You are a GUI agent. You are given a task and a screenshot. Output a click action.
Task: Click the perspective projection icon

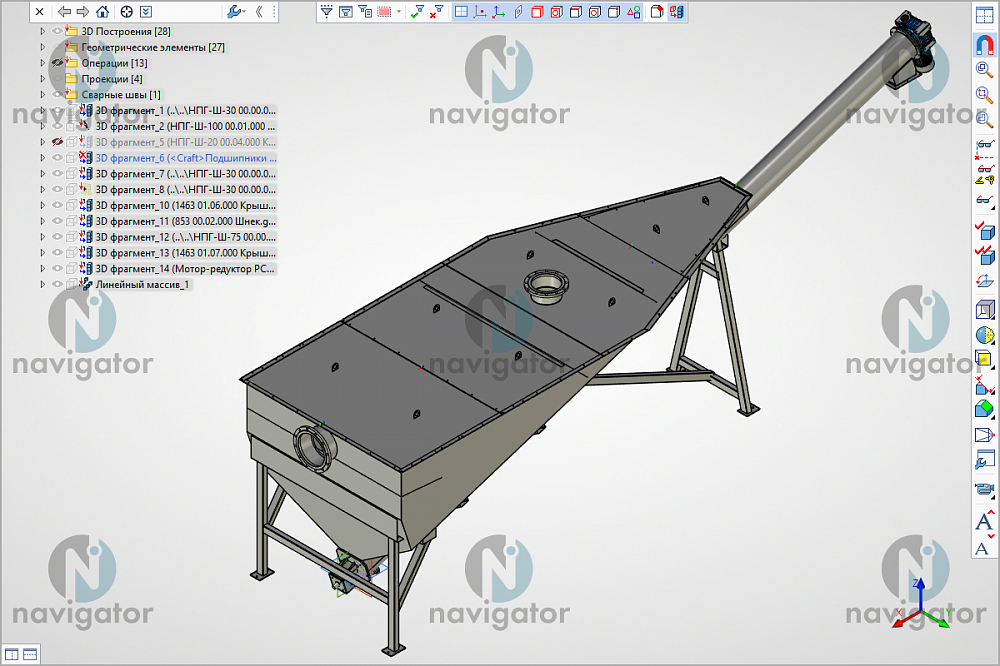[985, 434]
